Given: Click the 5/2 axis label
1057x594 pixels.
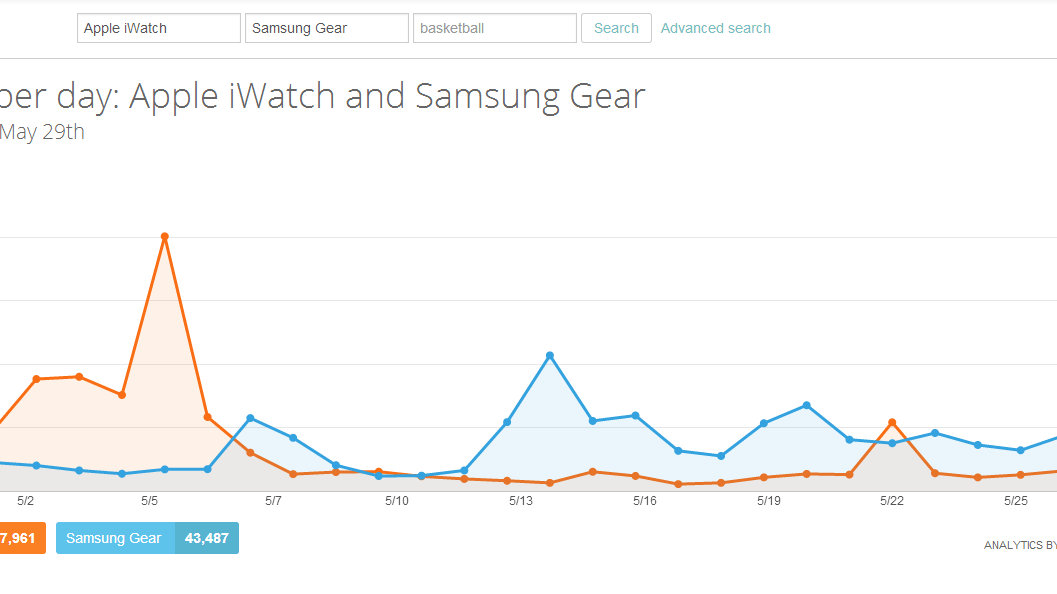Looking at the screenshot, I should click(x=28, y=500).
